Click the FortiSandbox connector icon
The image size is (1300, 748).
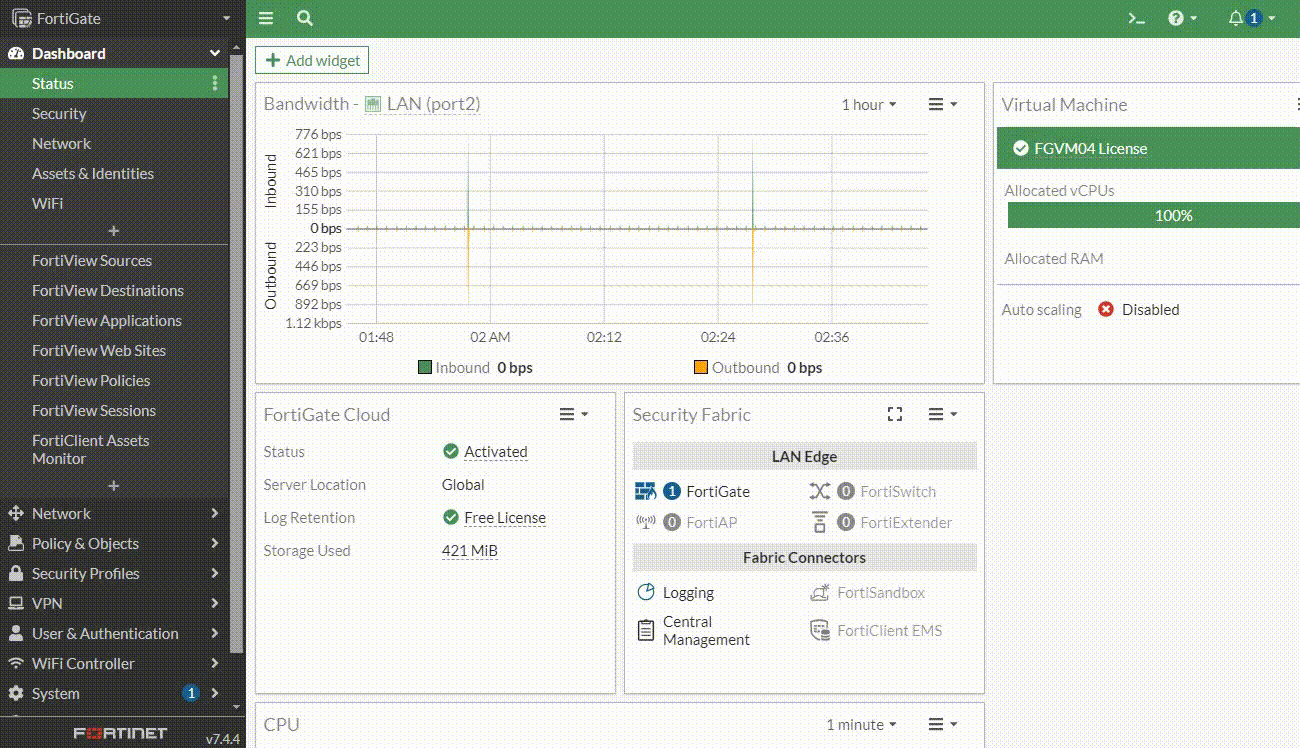(x=820, y=592)
